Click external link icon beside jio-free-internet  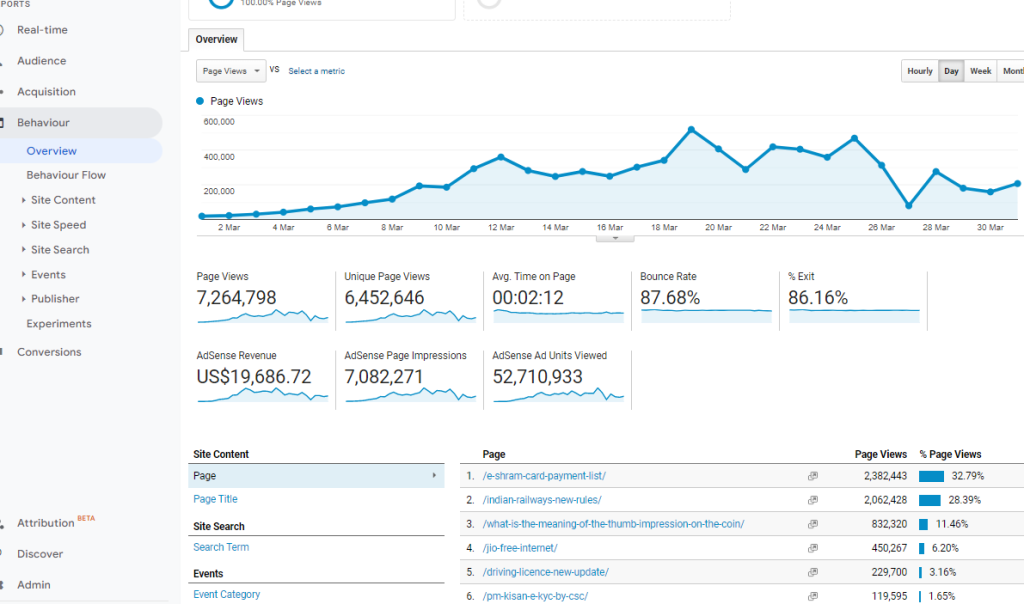click(x=813, y=548)
